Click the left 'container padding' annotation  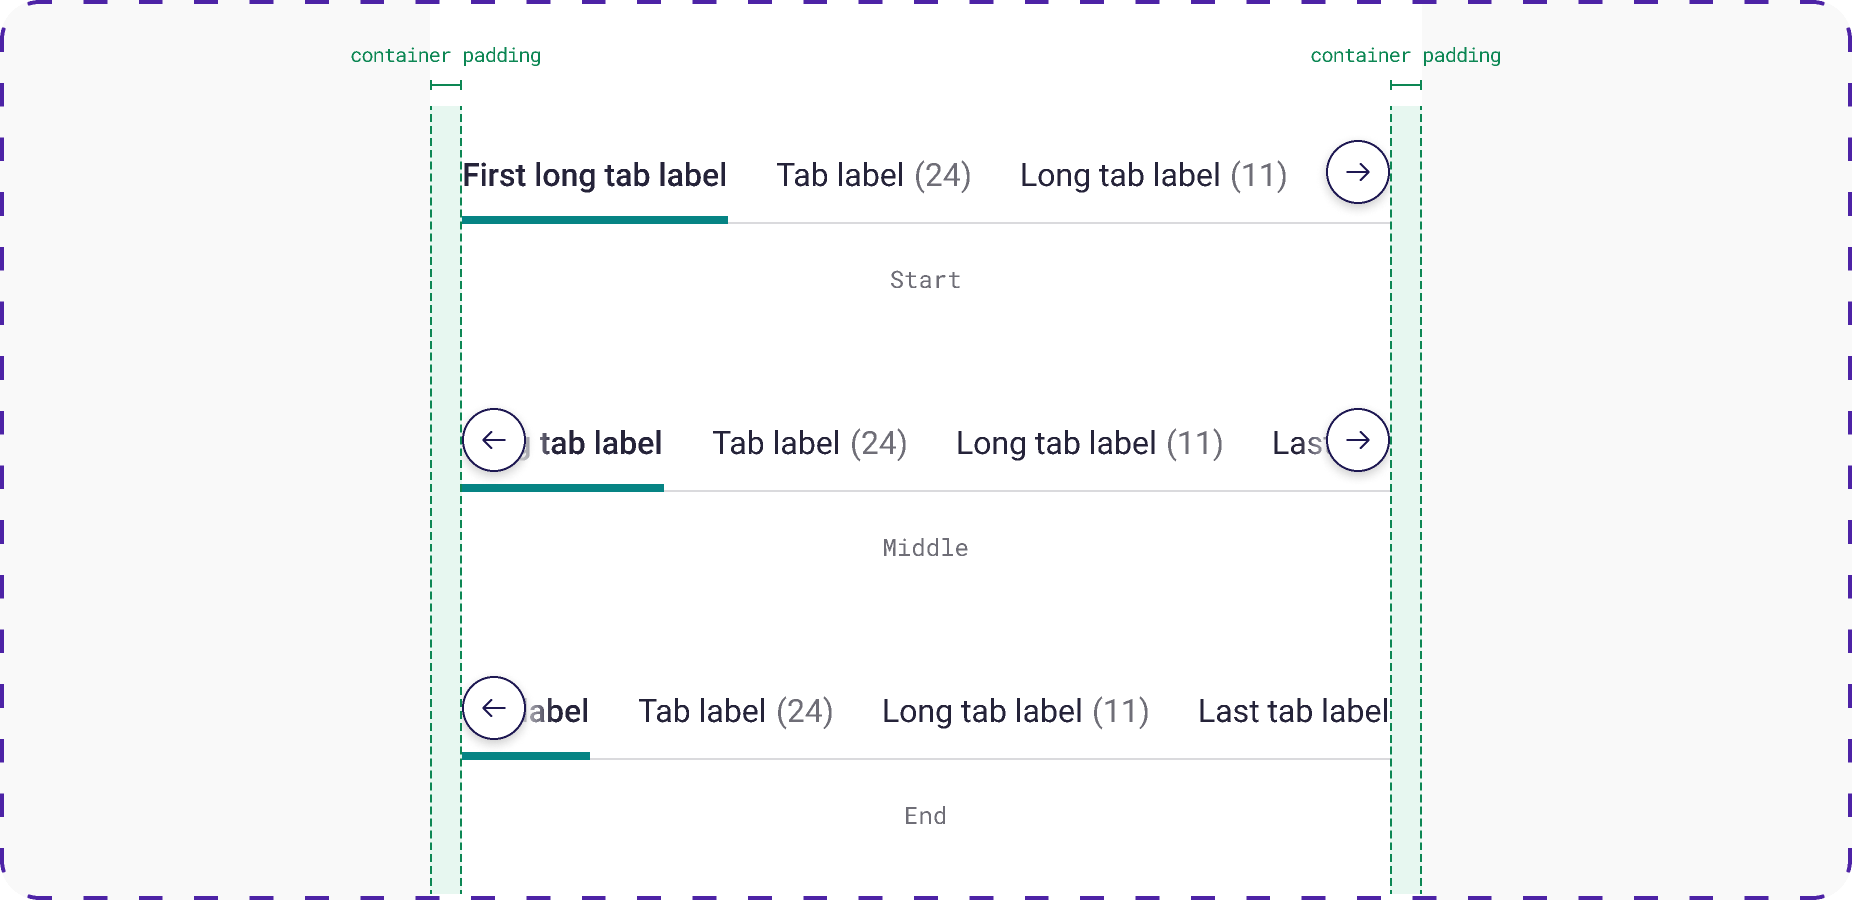(x=445, y=55)
